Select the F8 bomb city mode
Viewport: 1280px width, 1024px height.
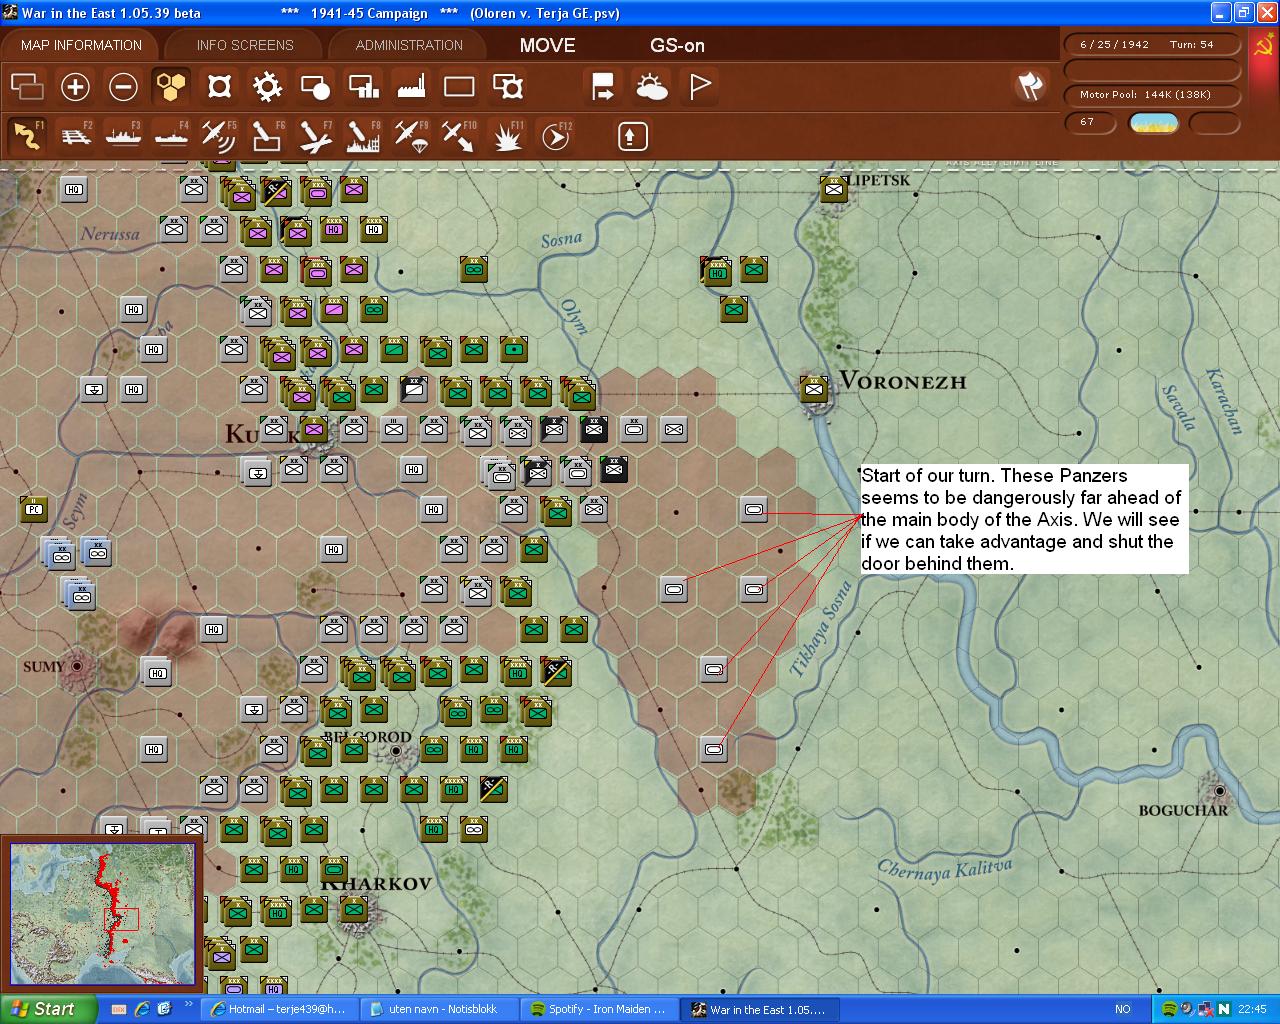[x=363, y=136]
